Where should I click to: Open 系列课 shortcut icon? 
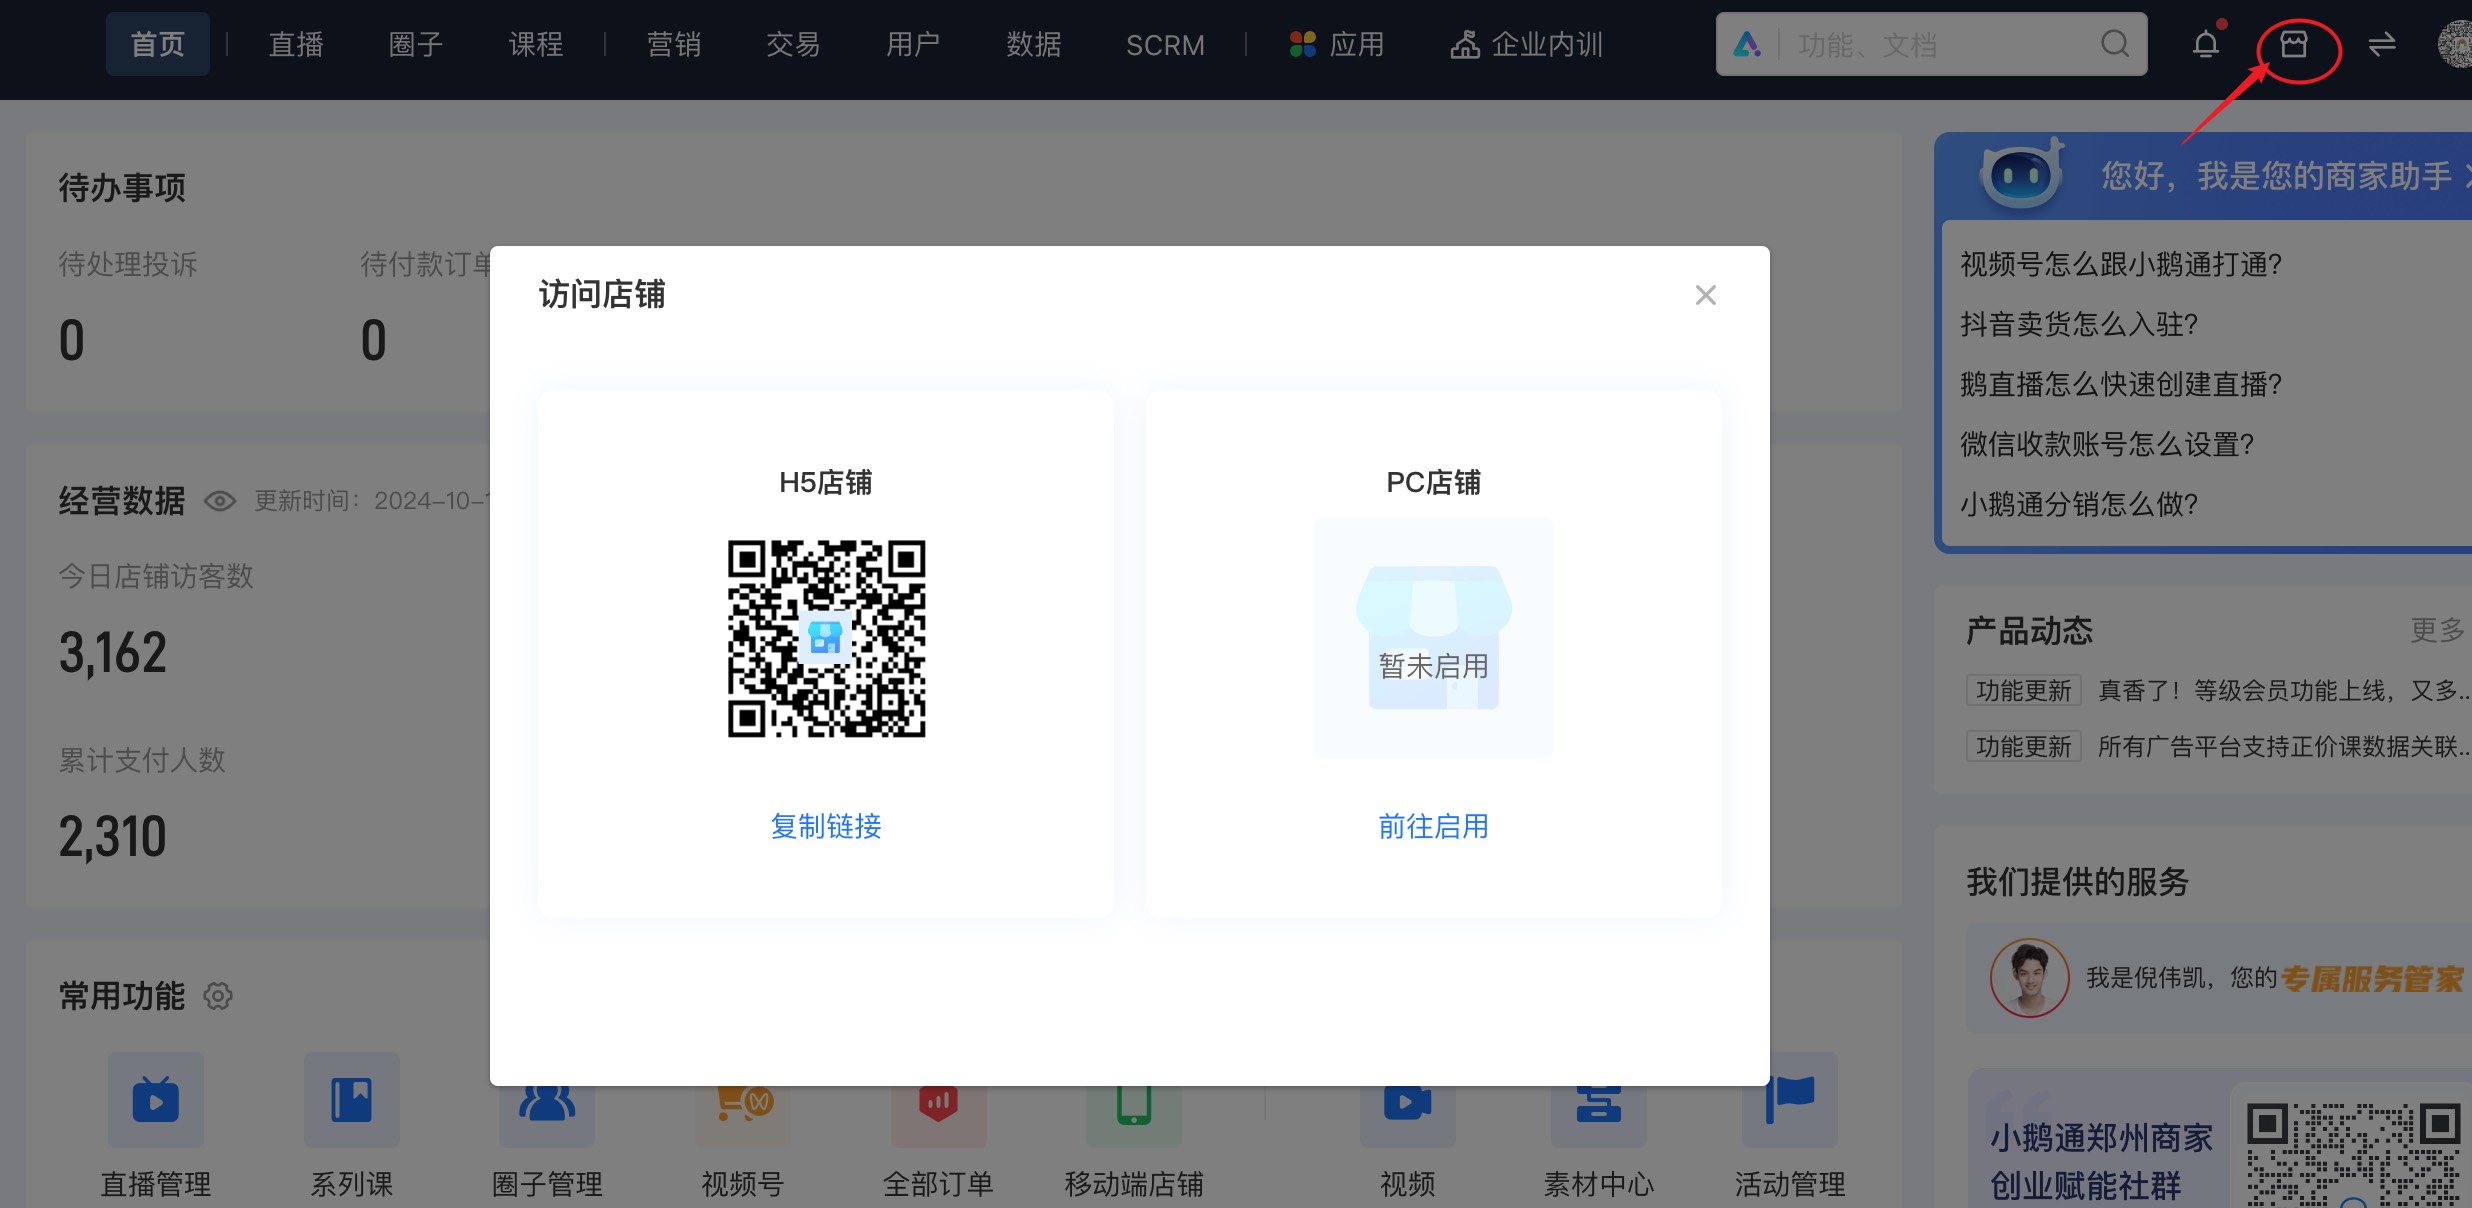coord(352,1100)
